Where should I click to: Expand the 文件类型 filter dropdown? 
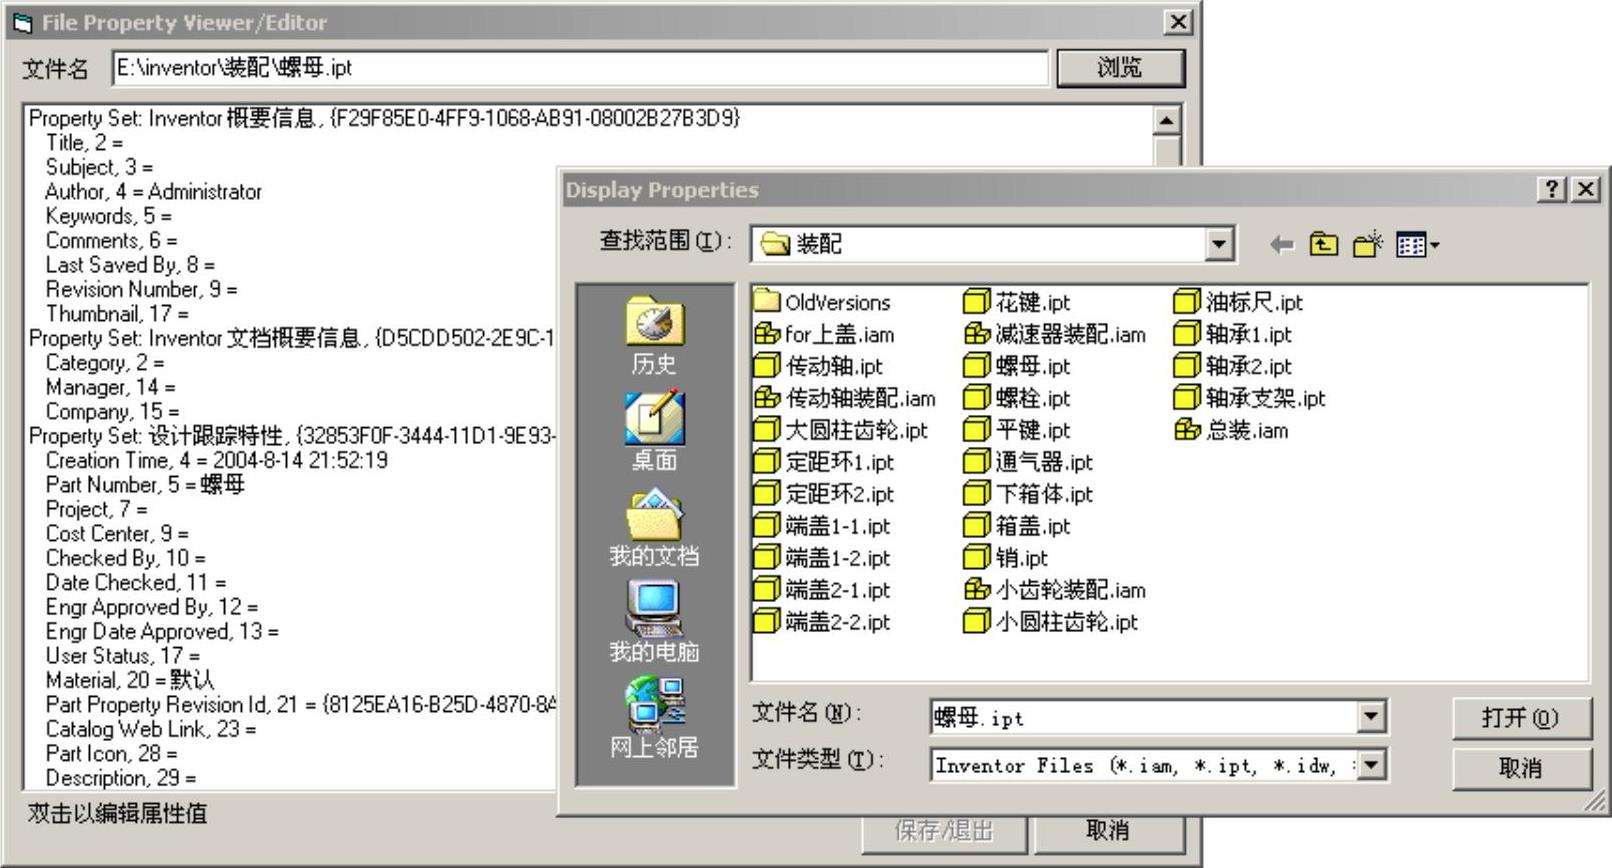coord(1371,765)
